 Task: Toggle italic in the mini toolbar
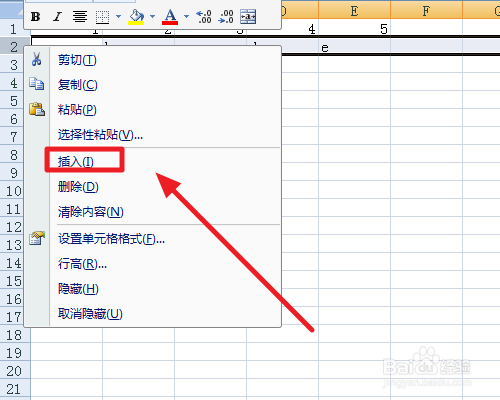[x=57, y=16]
